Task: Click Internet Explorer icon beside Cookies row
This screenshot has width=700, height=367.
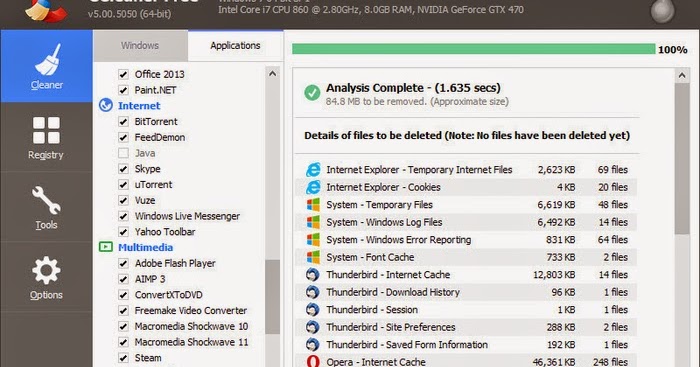Action: point(313,187)
